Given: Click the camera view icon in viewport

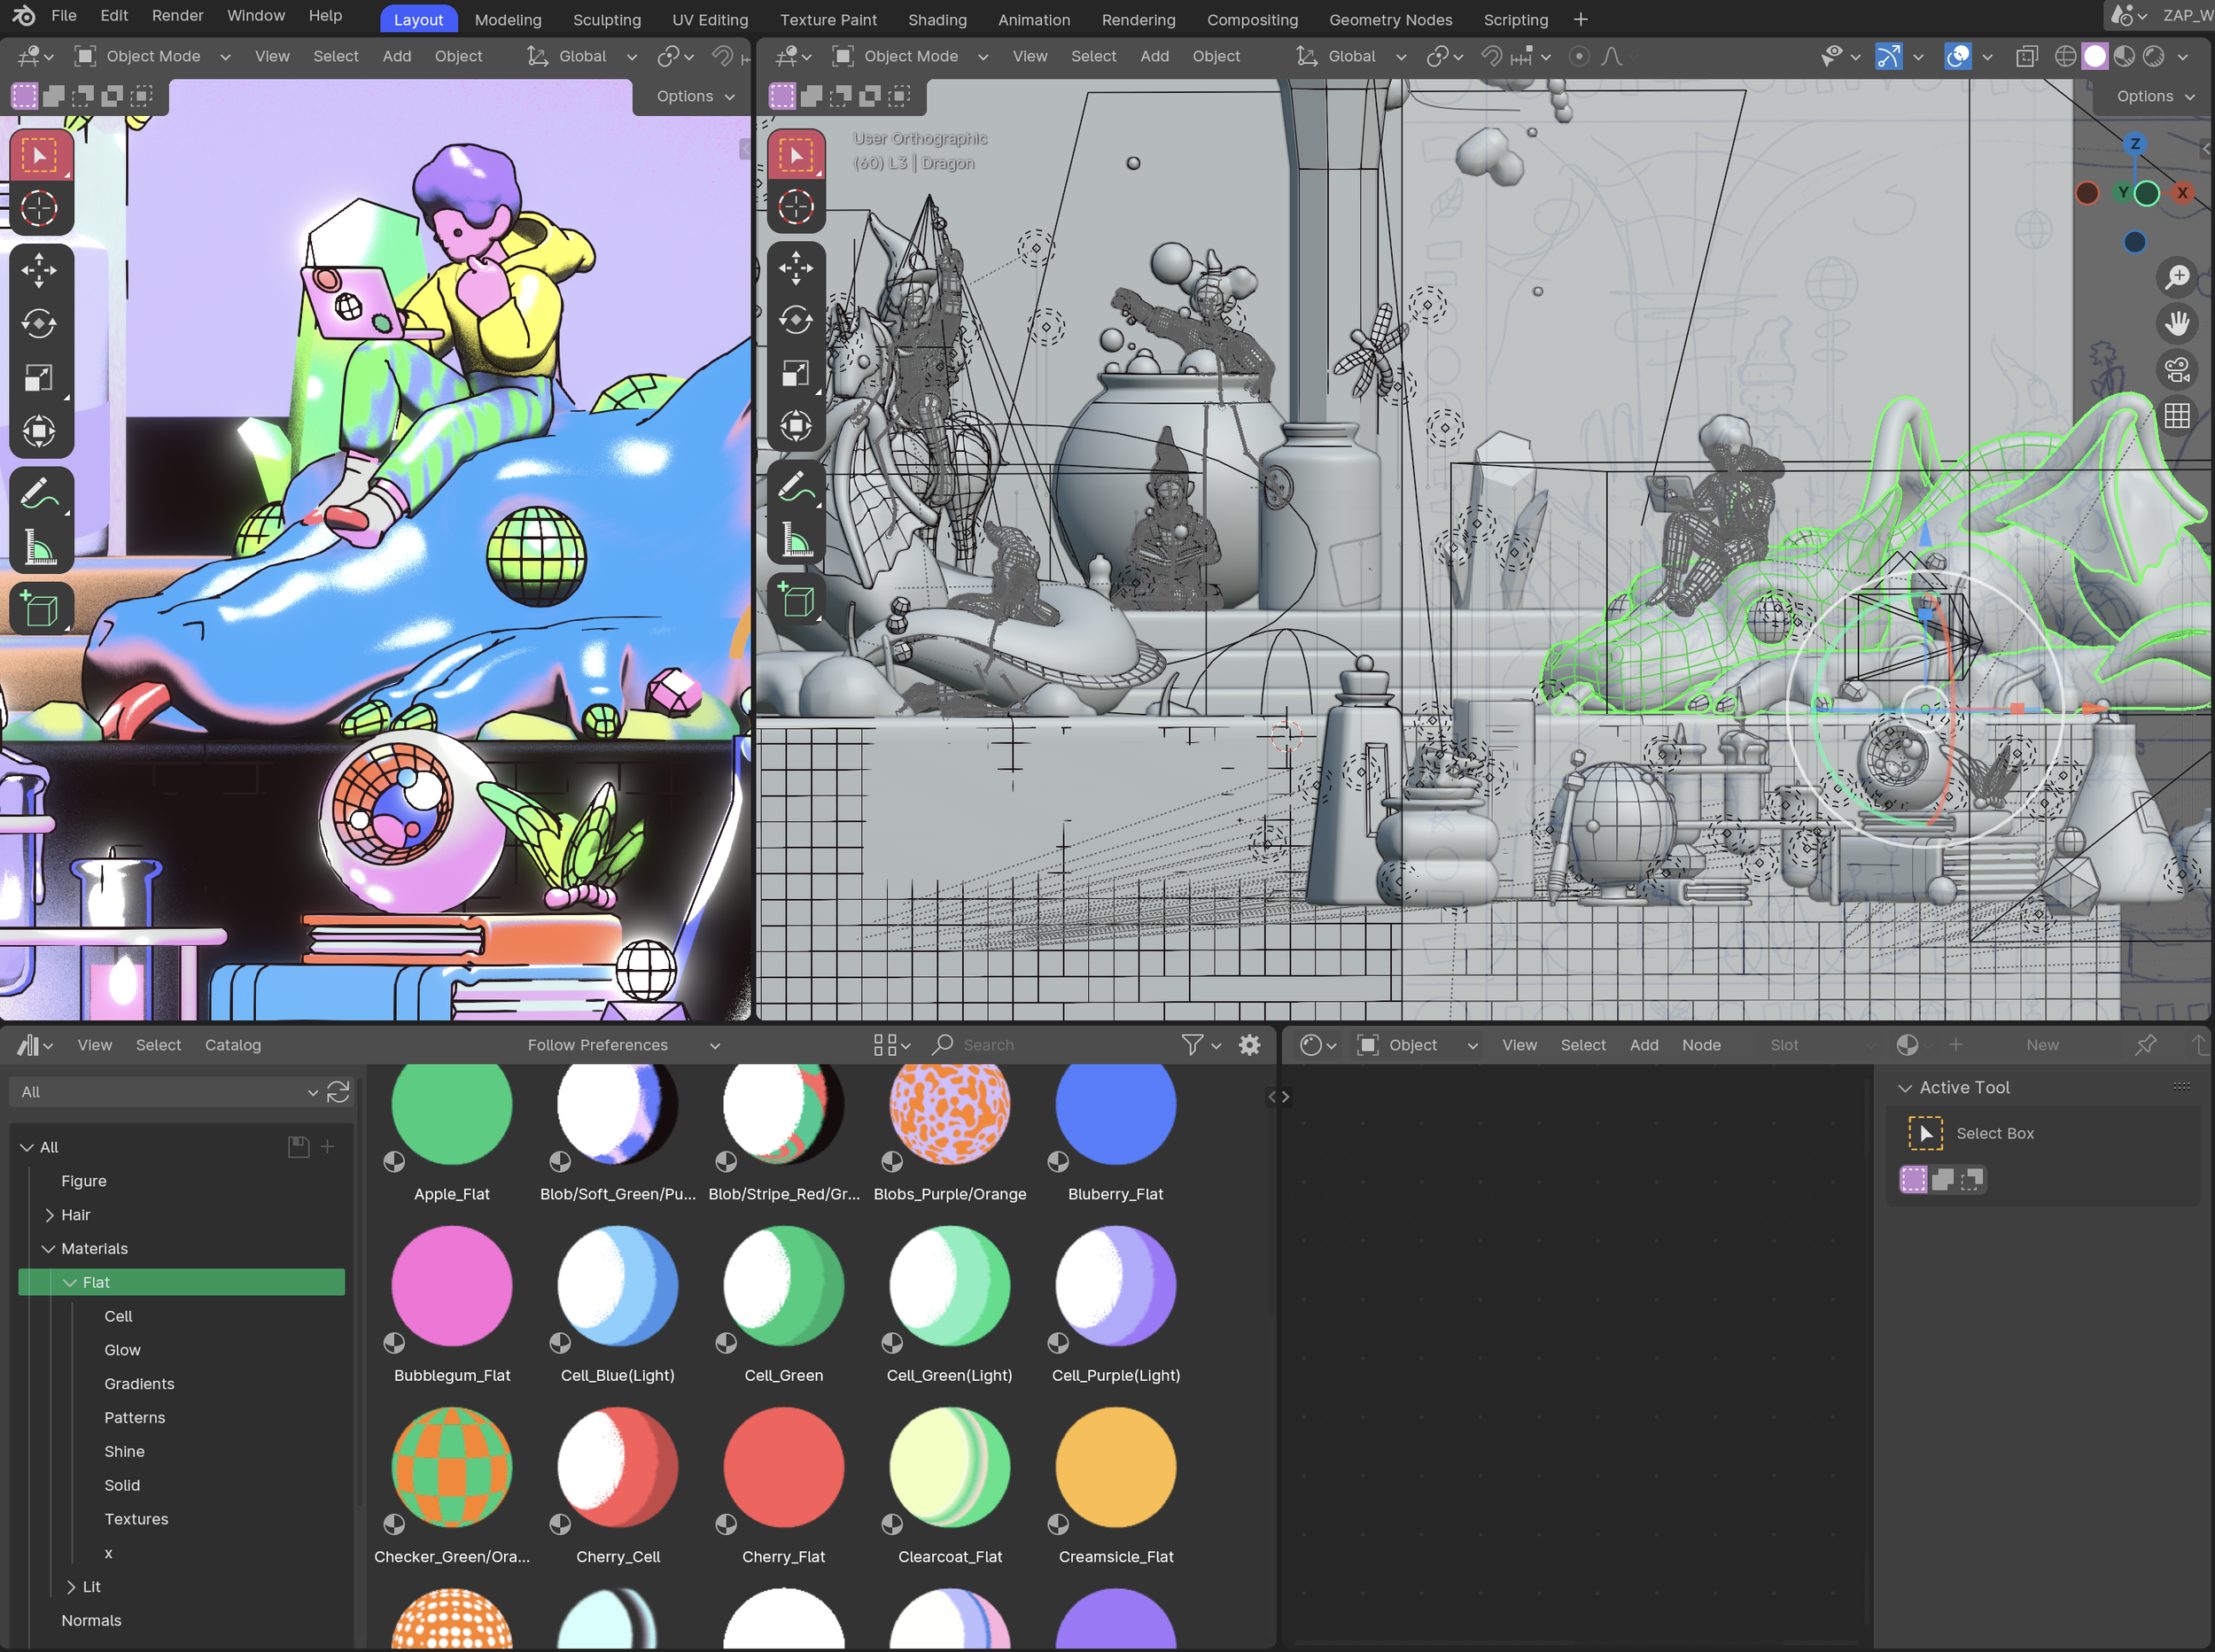Looking at the screenshot, I should (x=2177, y=370).
